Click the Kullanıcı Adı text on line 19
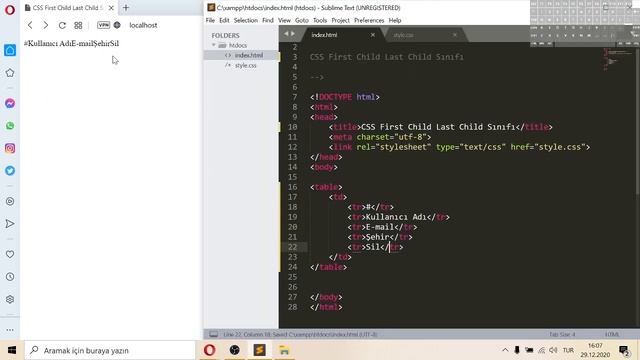The width and height of the screenshot is (640, 360). point(396,217)
